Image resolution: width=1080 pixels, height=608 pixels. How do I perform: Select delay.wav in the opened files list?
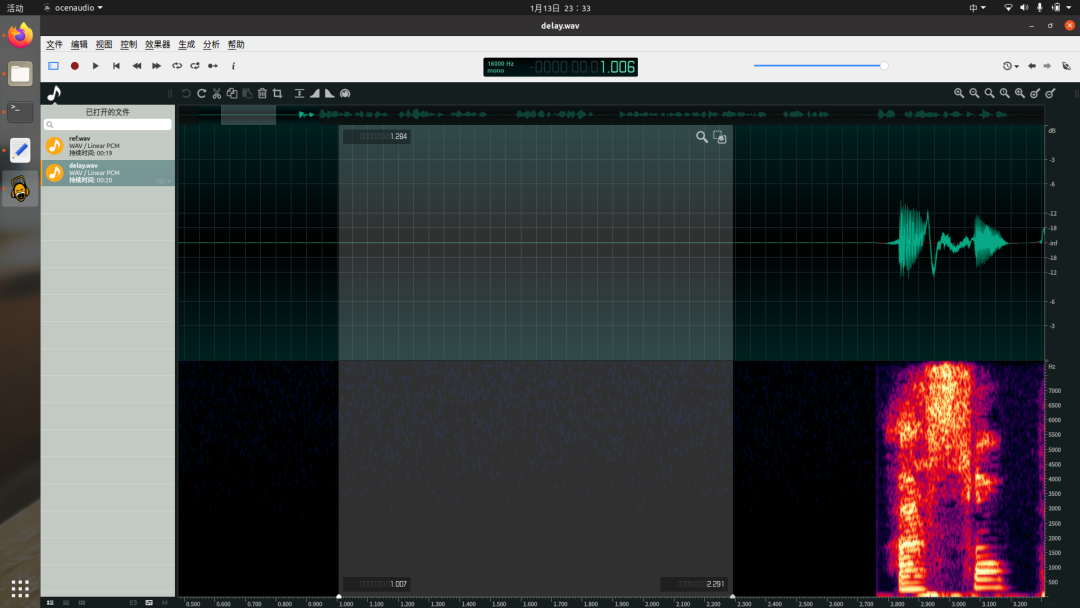pyautogui.click(x=107, y=173)
